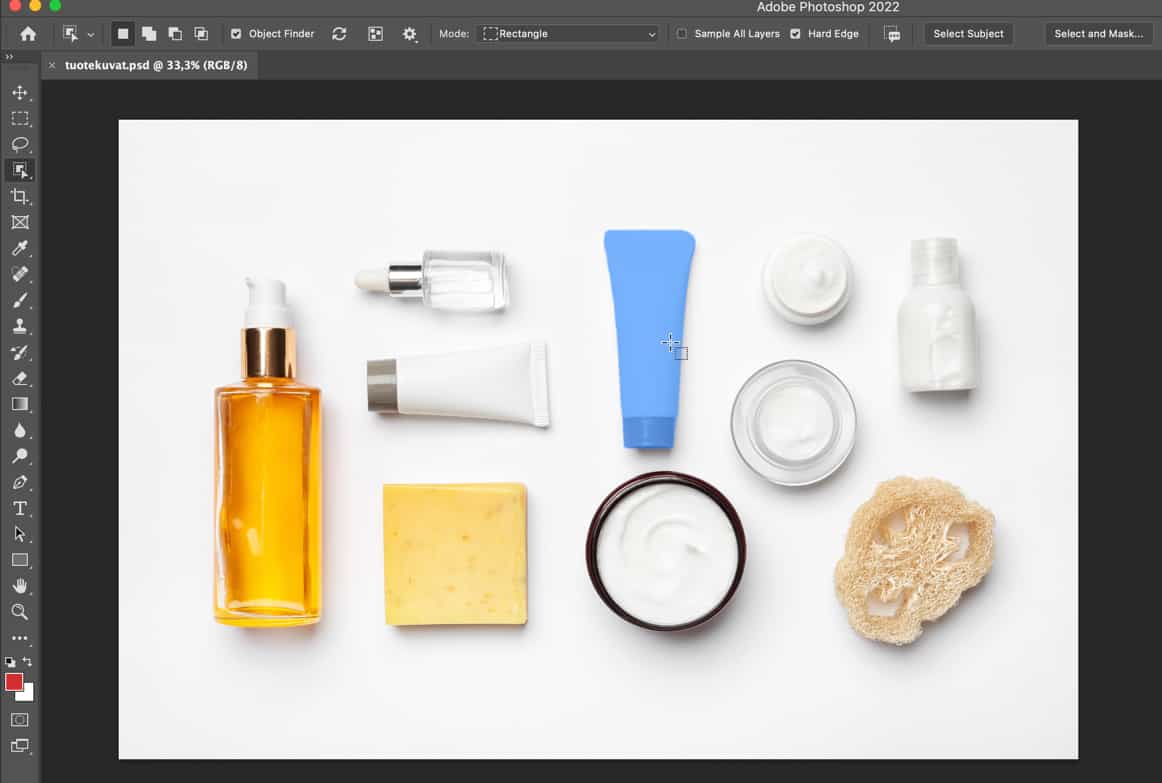Choose New Selection mode

[123, 34]
